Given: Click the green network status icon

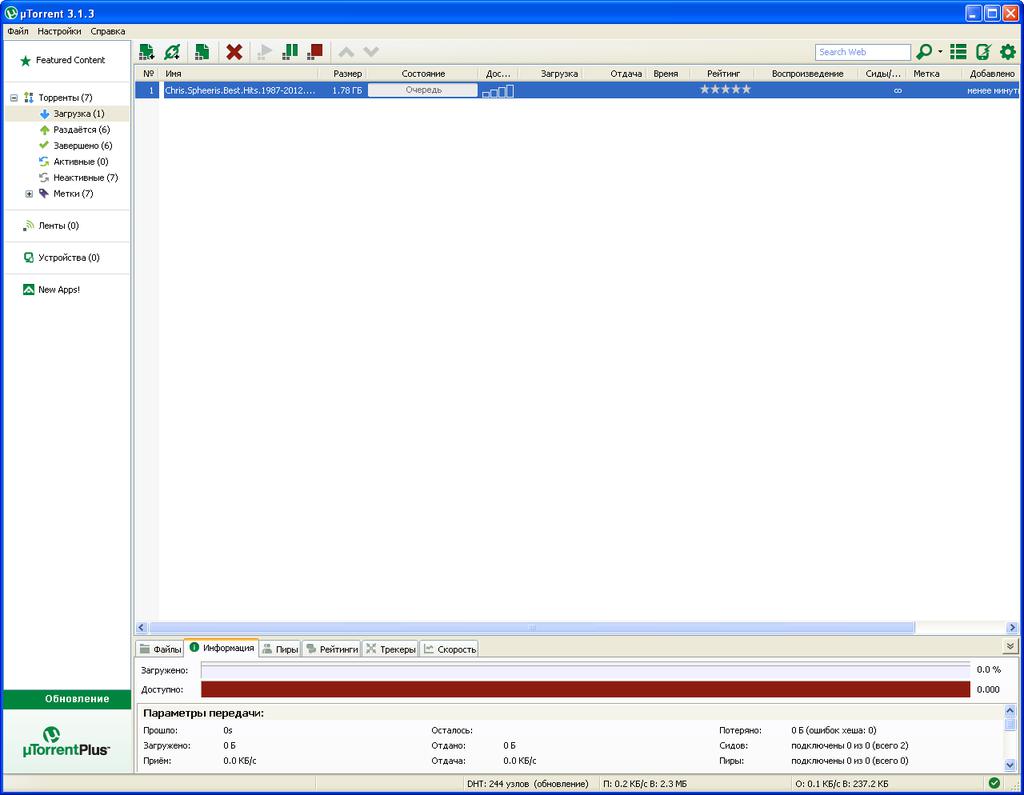Looking at the screenshot, I should tap(994, 783).
